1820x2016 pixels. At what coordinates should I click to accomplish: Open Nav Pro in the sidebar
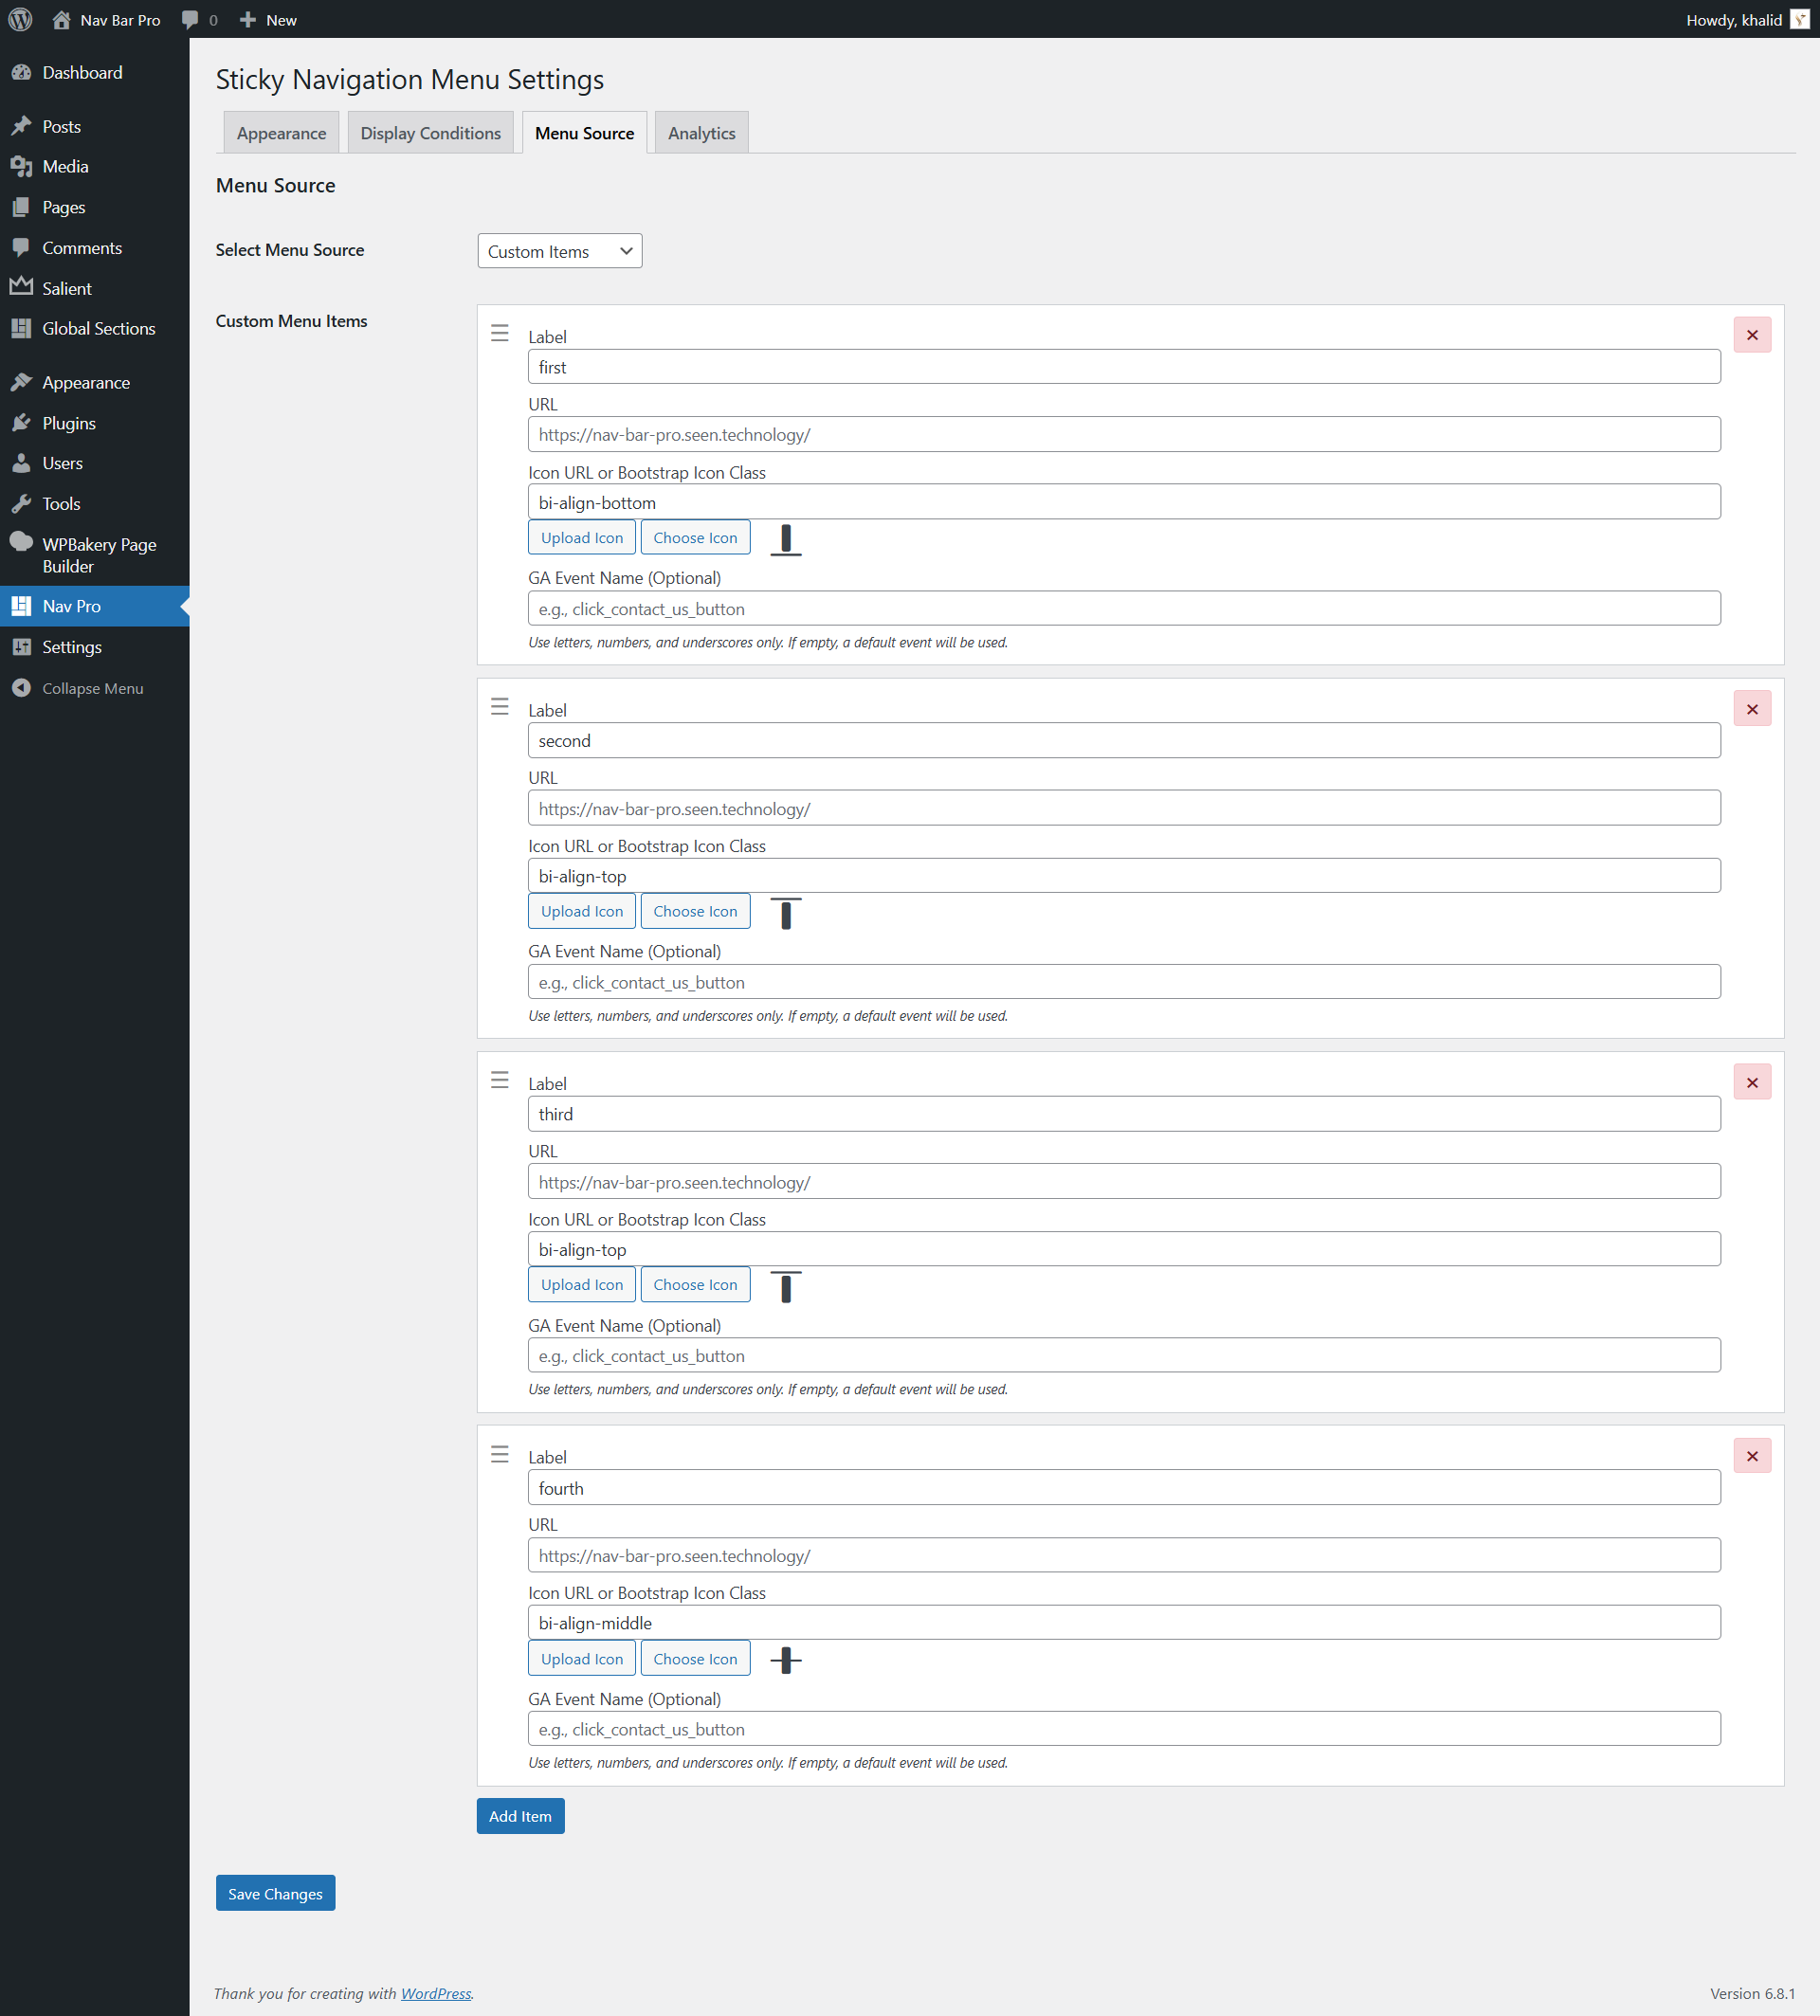(94, 606)
